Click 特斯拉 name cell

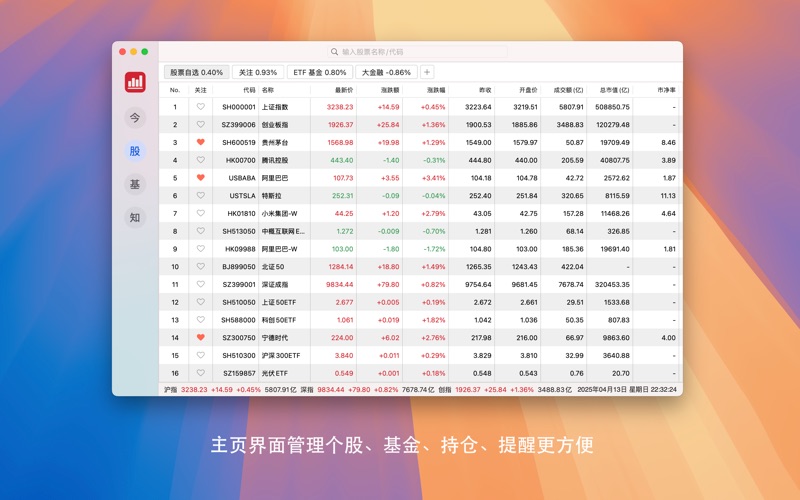(x=271, y=195)
